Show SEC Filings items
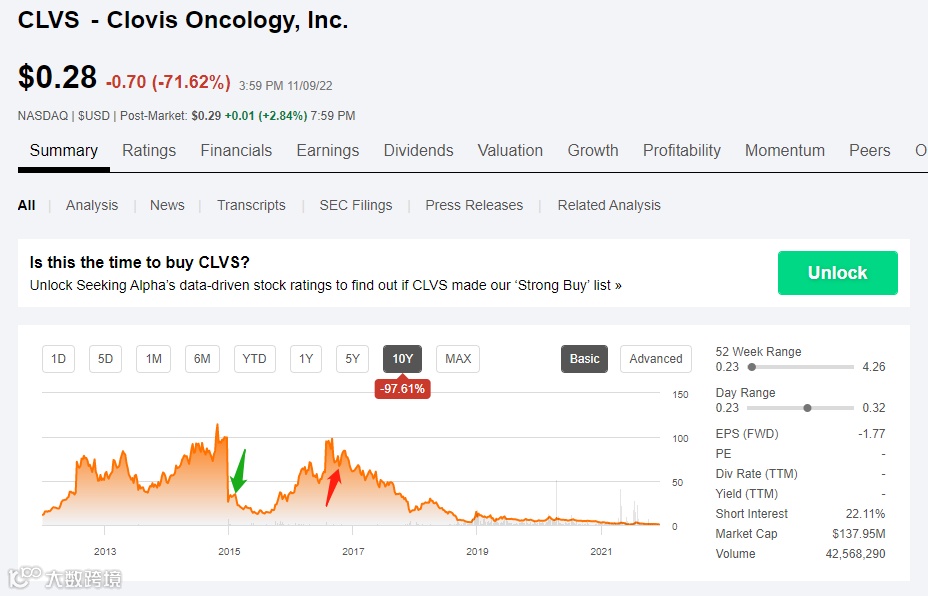The image size is (928, 596). pos(356,205)
